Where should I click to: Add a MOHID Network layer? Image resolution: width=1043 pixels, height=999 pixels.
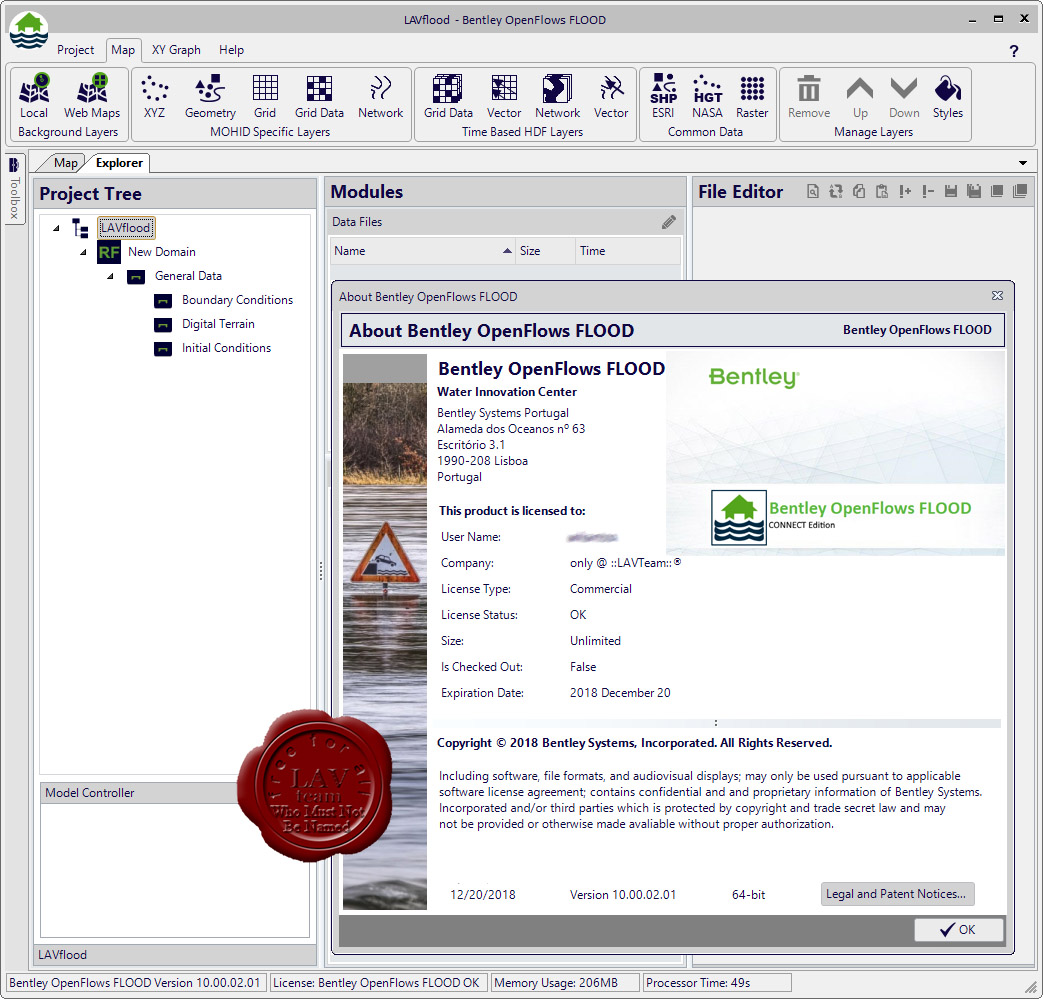(380, 96)
